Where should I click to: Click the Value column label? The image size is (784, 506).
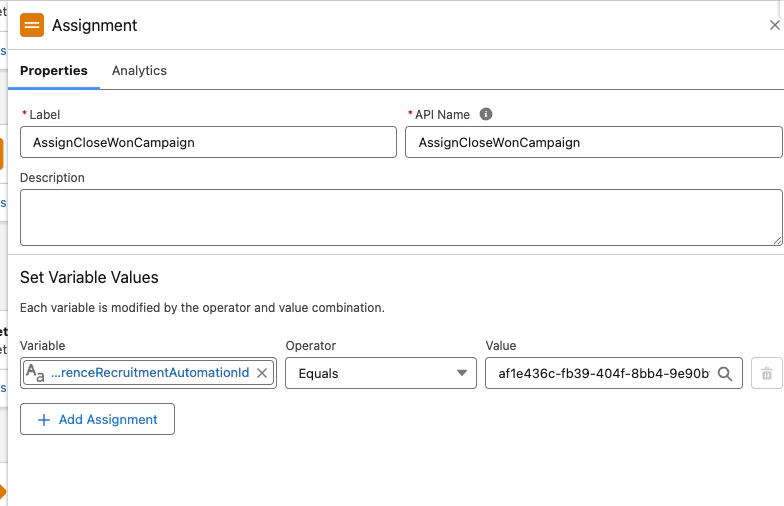(500, 346)
